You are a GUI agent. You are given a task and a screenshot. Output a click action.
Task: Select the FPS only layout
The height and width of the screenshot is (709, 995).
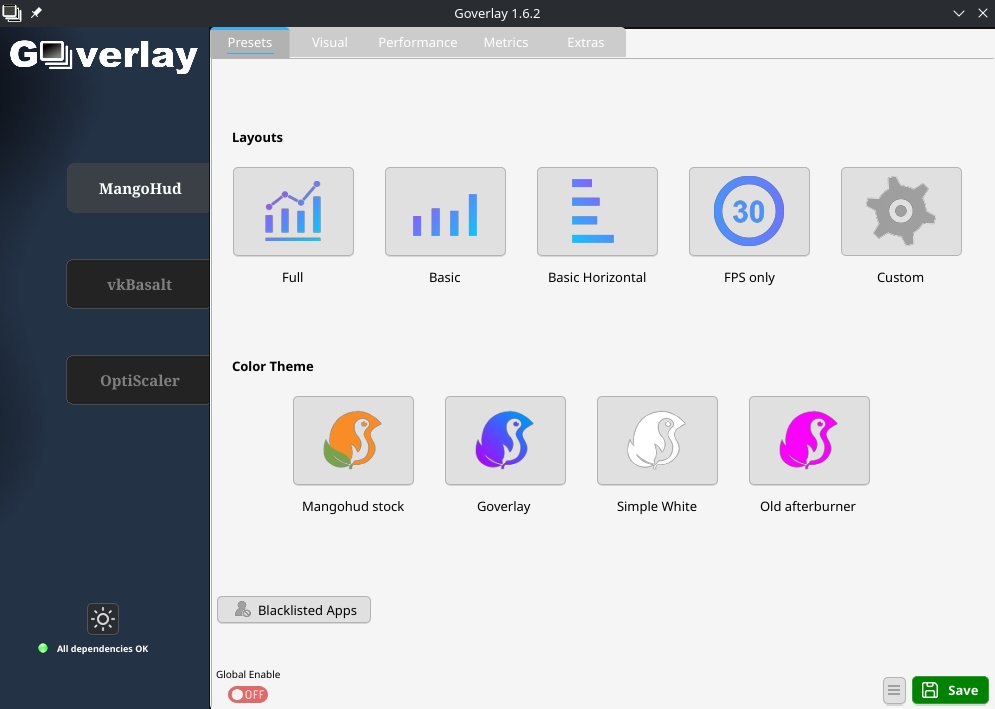pos(749,211)
